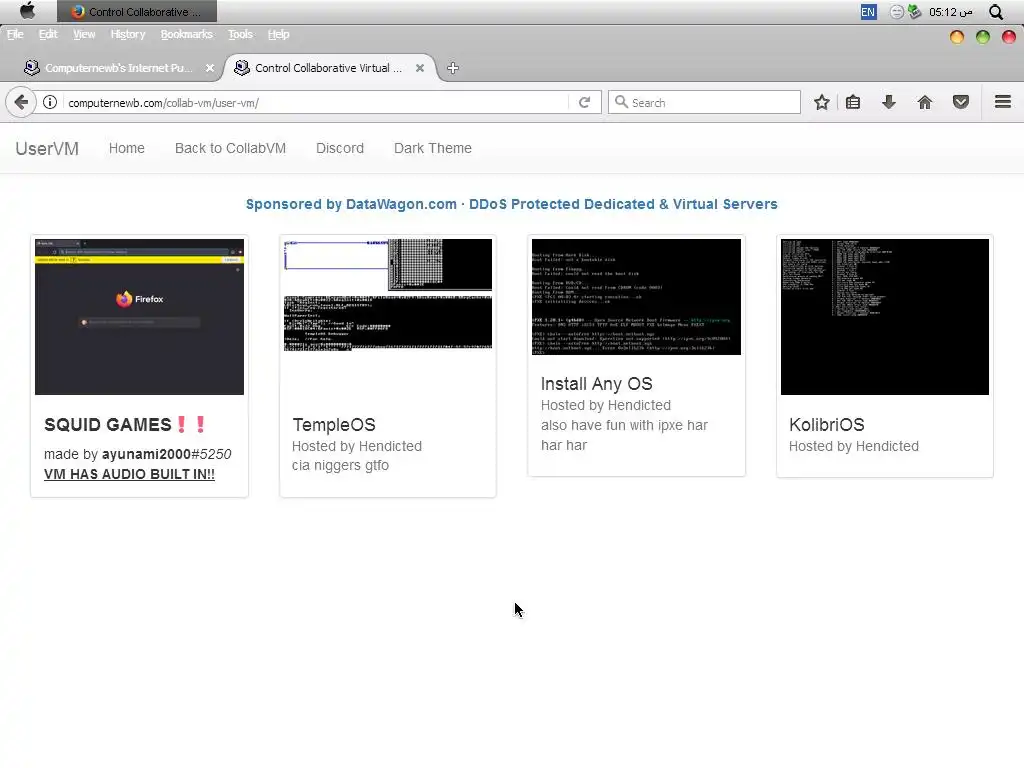Image resolution: width=1024 pixels, height=768 pixels.
Task: Click the Install Any OS title
Action: [596, 384]
